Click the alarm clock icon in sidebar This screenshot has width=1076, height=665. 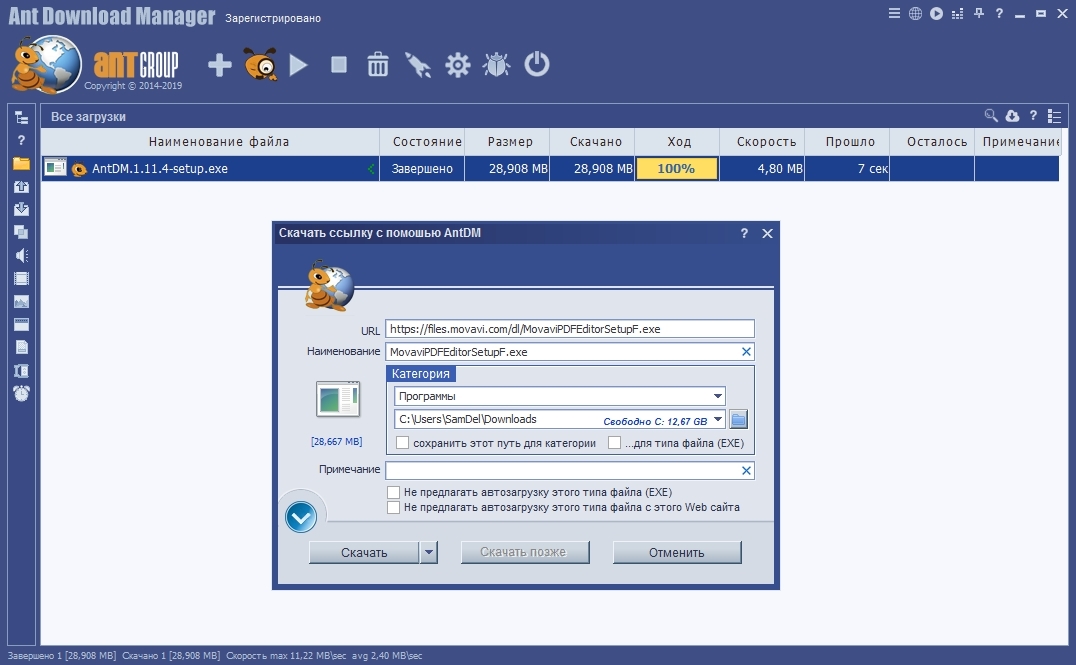(21, 393)
